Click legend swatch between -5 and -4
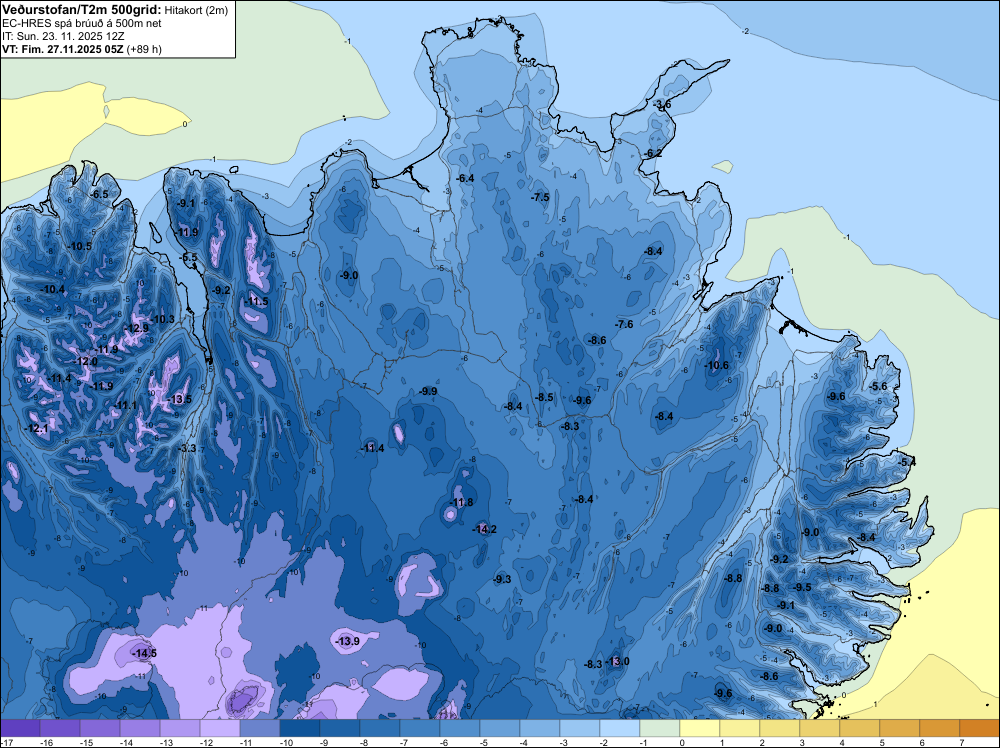The height and width of the screenshot is (748, 1000). click(x=500, y=728)
